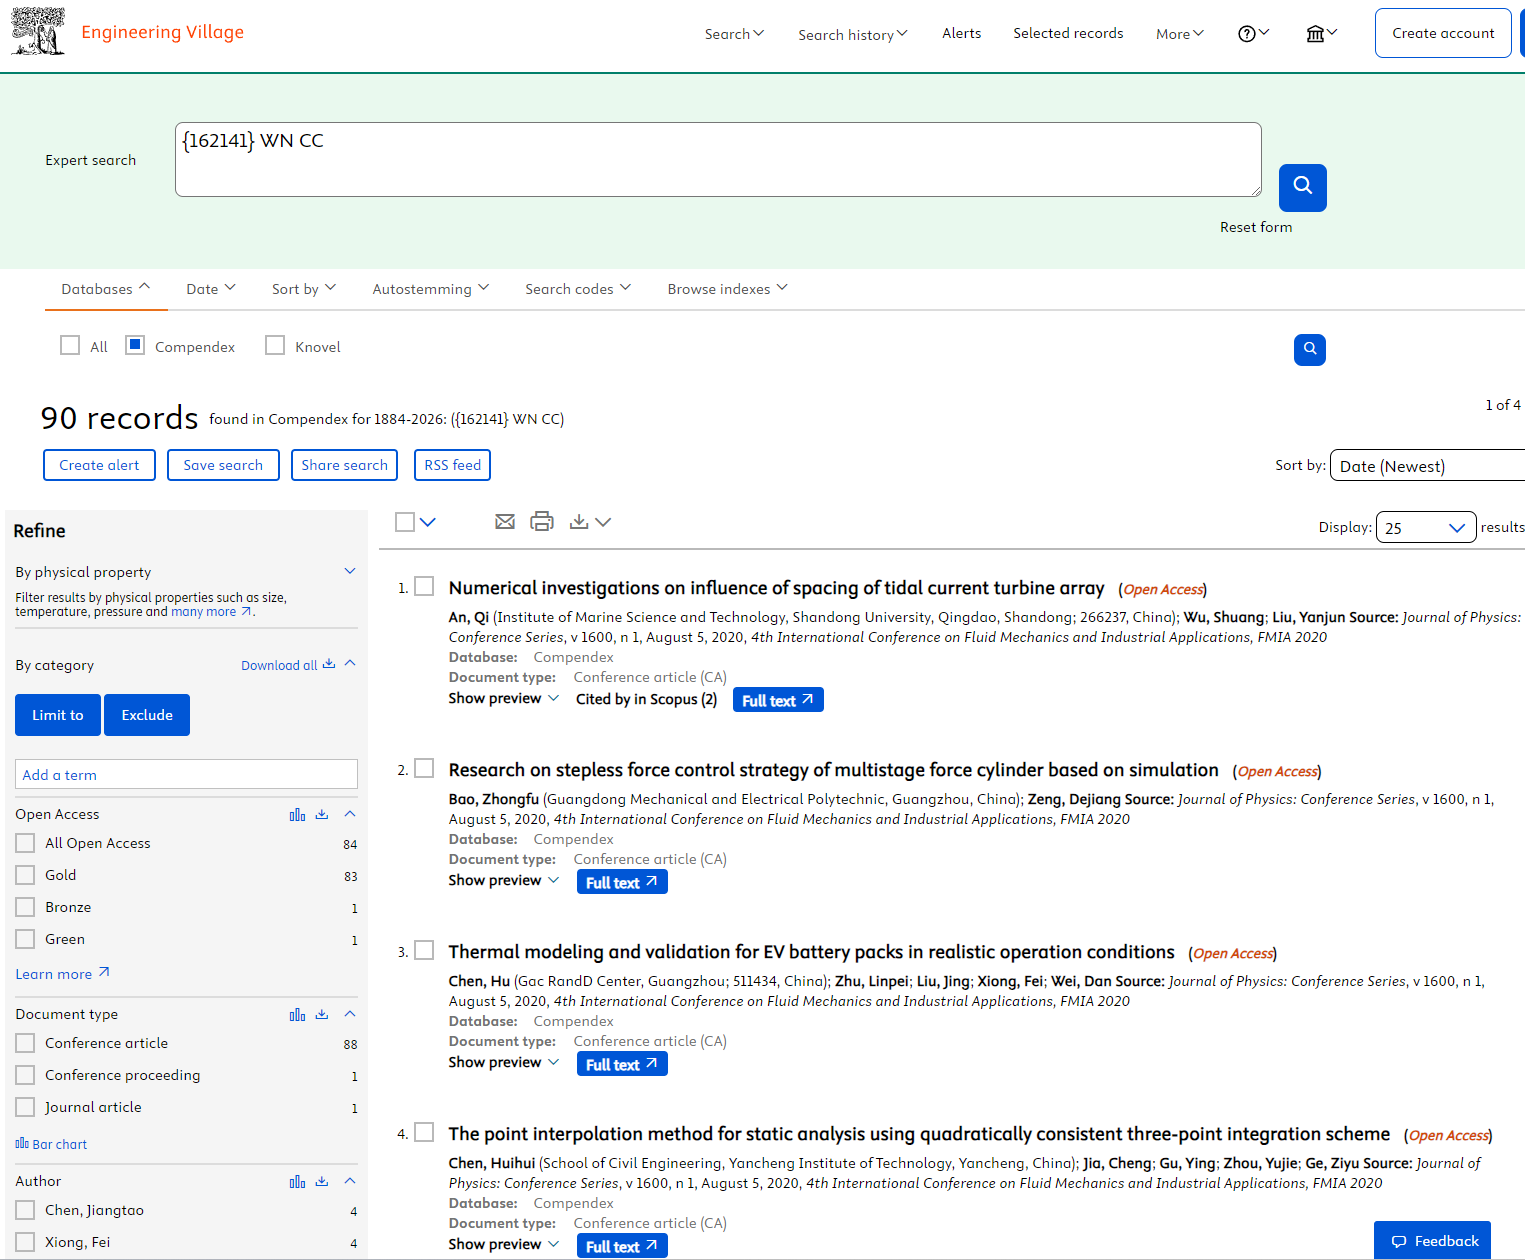1525x1260 pixels.
Task: Download Document type facet data icon
Action: [322, 1014]
